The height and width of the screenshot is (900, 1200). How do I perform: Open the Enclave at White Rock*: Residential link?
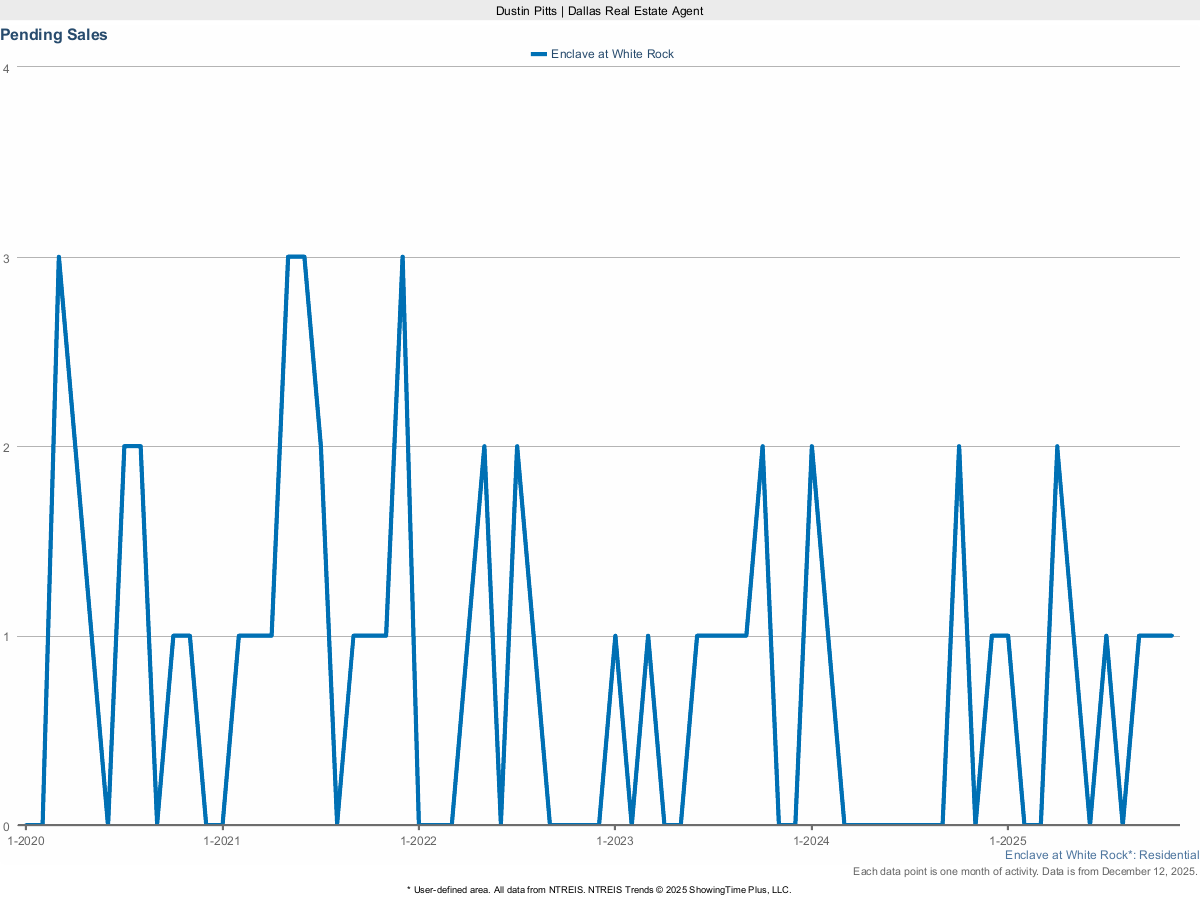pyautogui.click(x=1101, y=855)
